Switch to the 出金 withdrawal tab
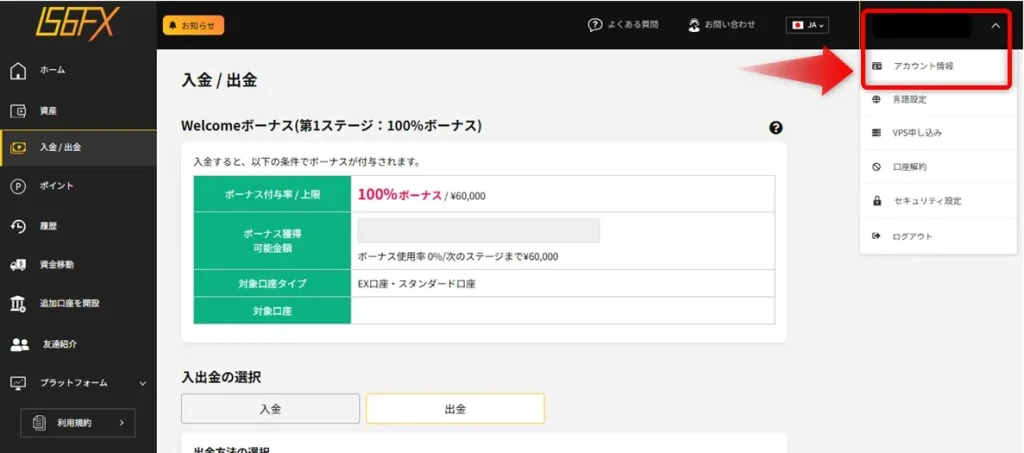 point(455,409)
